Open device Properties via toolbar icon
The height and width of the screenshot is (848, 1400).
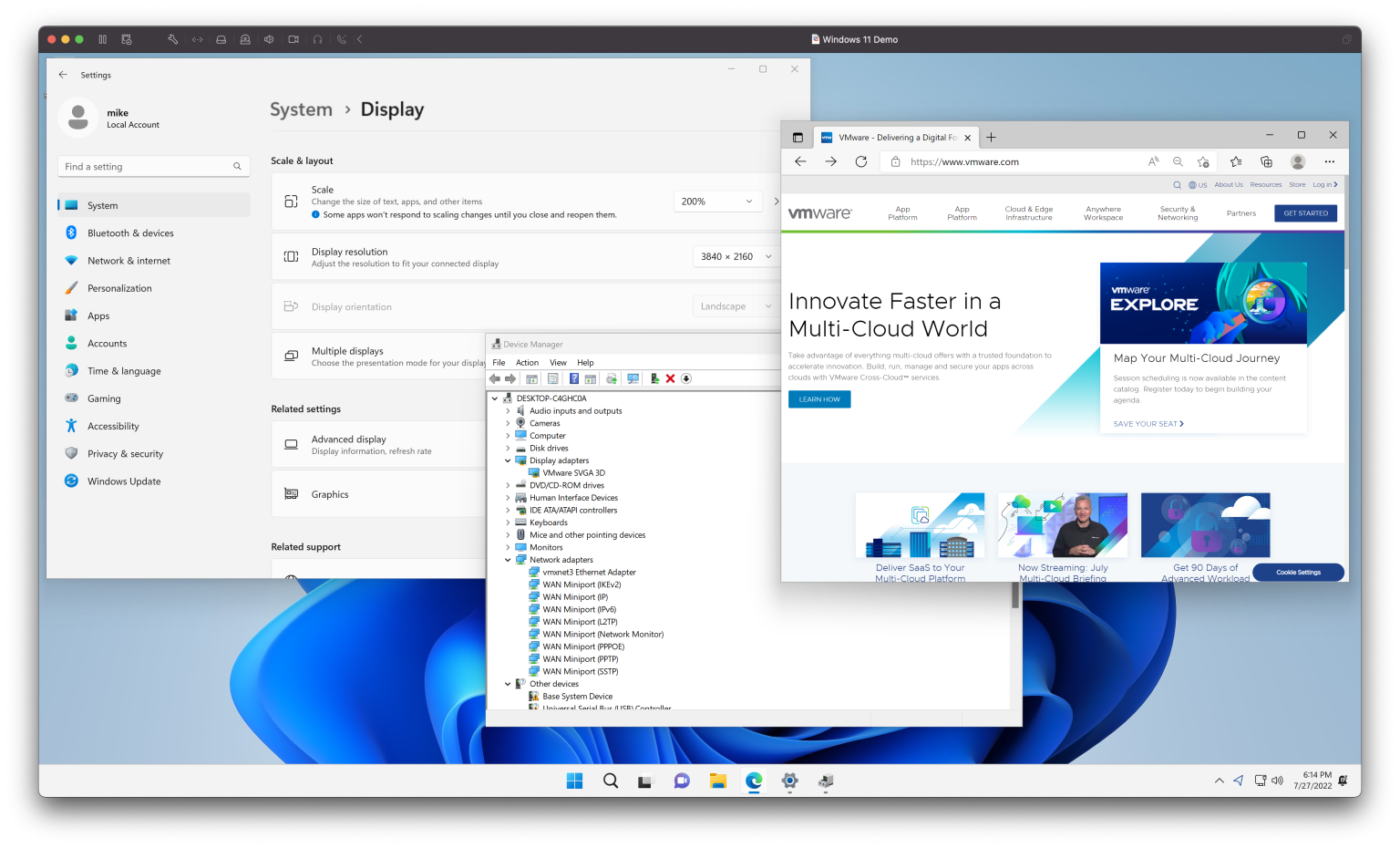(x=552, y=379)
